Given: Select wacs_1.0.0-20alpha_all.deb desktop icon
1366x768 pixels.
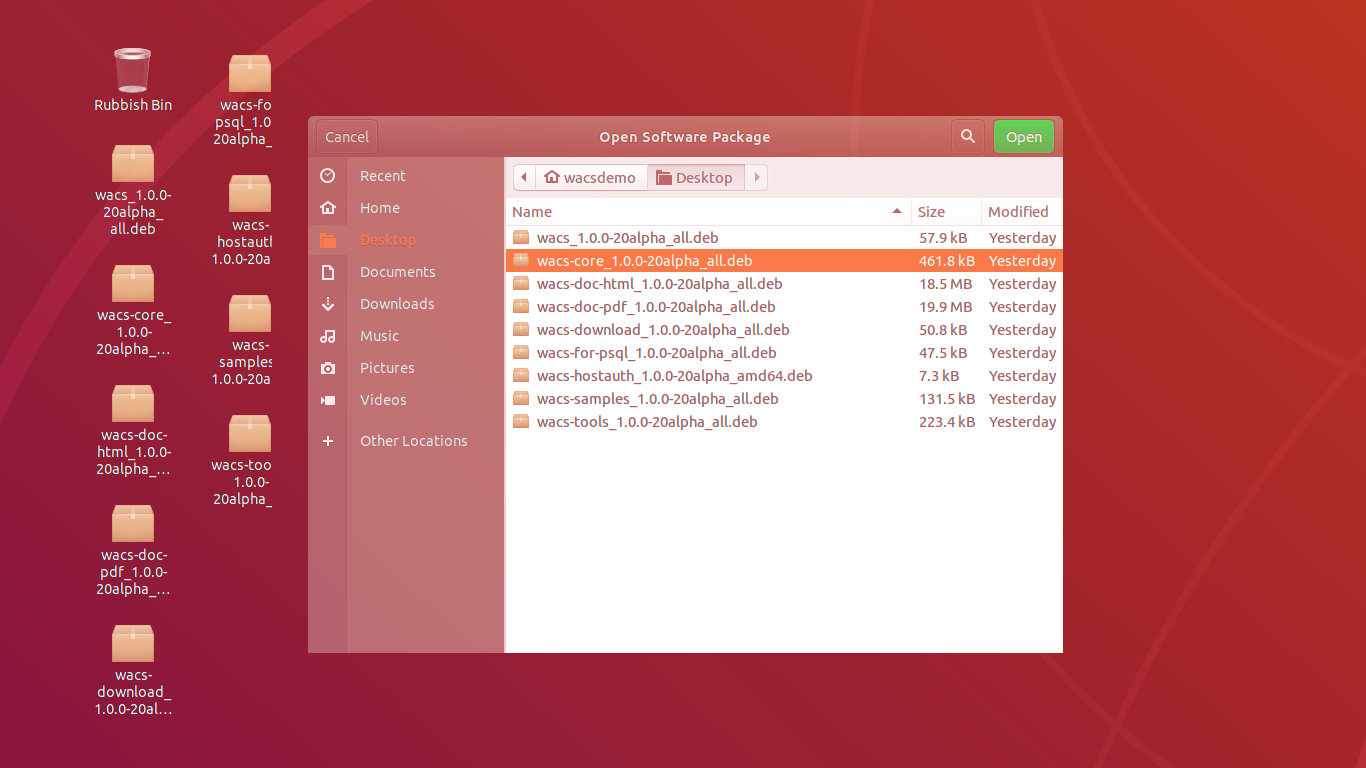Looking at the screenshot, I should (x=133, y=190).
